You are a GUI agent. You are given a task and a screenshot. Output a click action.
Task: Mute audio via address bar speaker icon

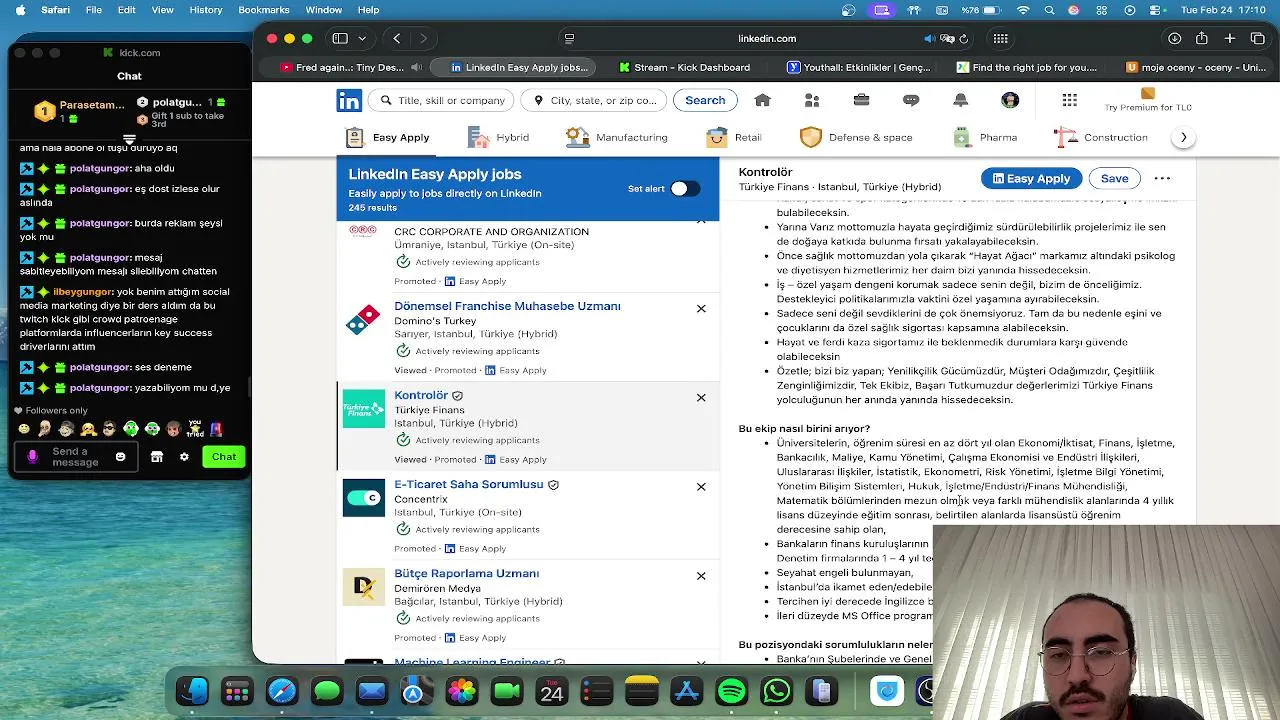tap(929, 38)
